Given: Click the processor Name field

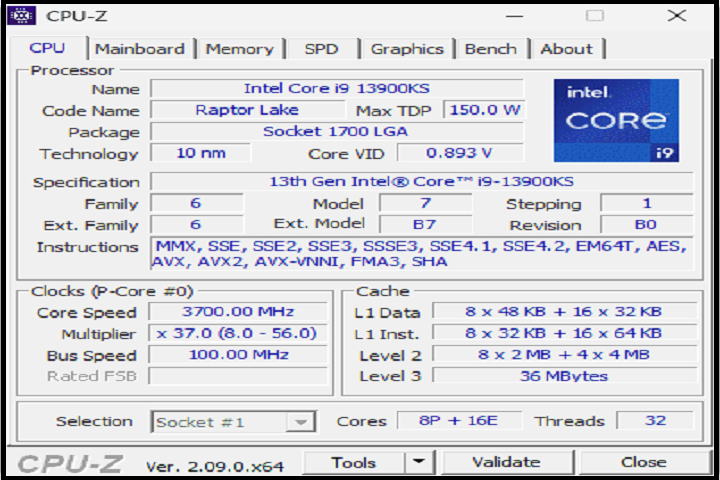Looking at the screenshot, I should [x=337, y=89].
